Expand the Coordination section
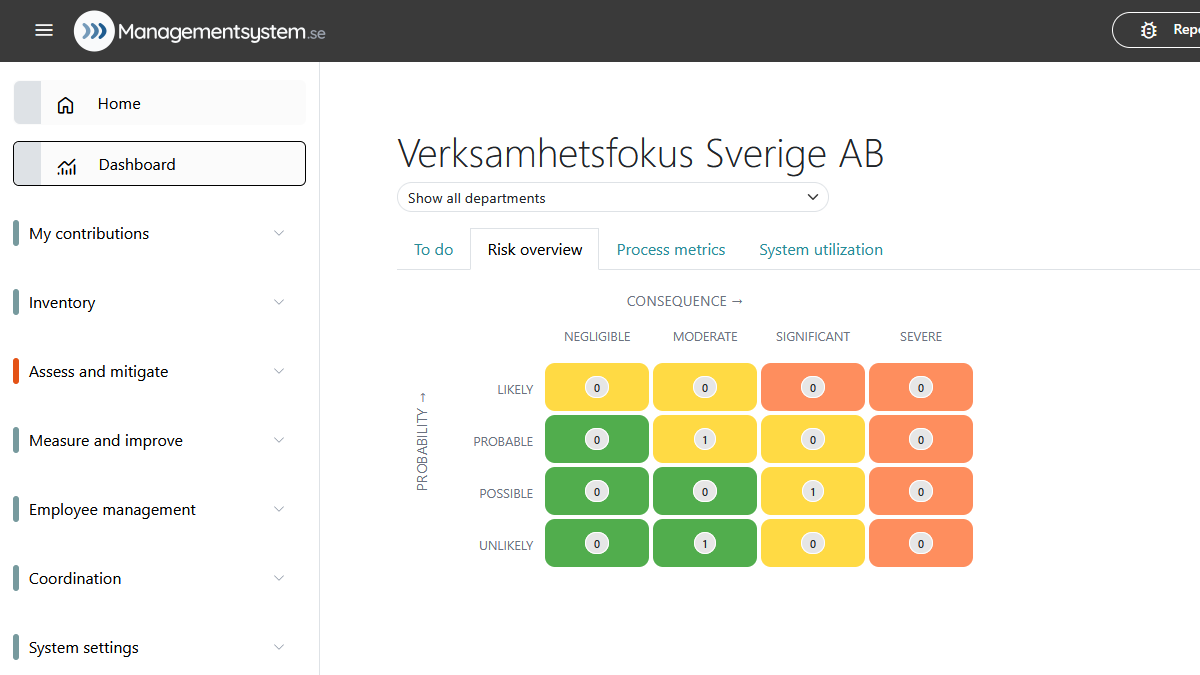Screen dimensions: 1200x675 tap(279, 578)
